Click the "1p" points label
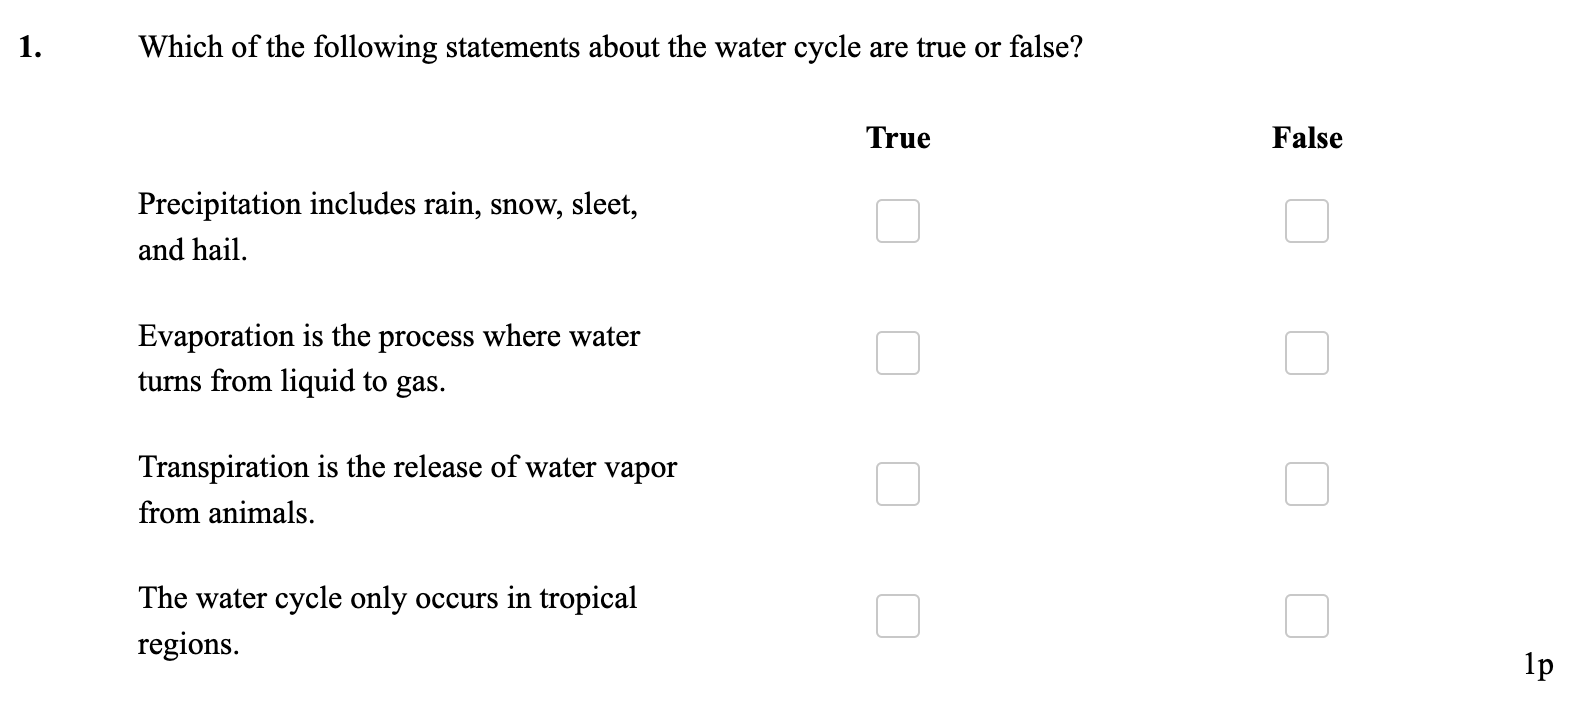 click(1538, 662)
